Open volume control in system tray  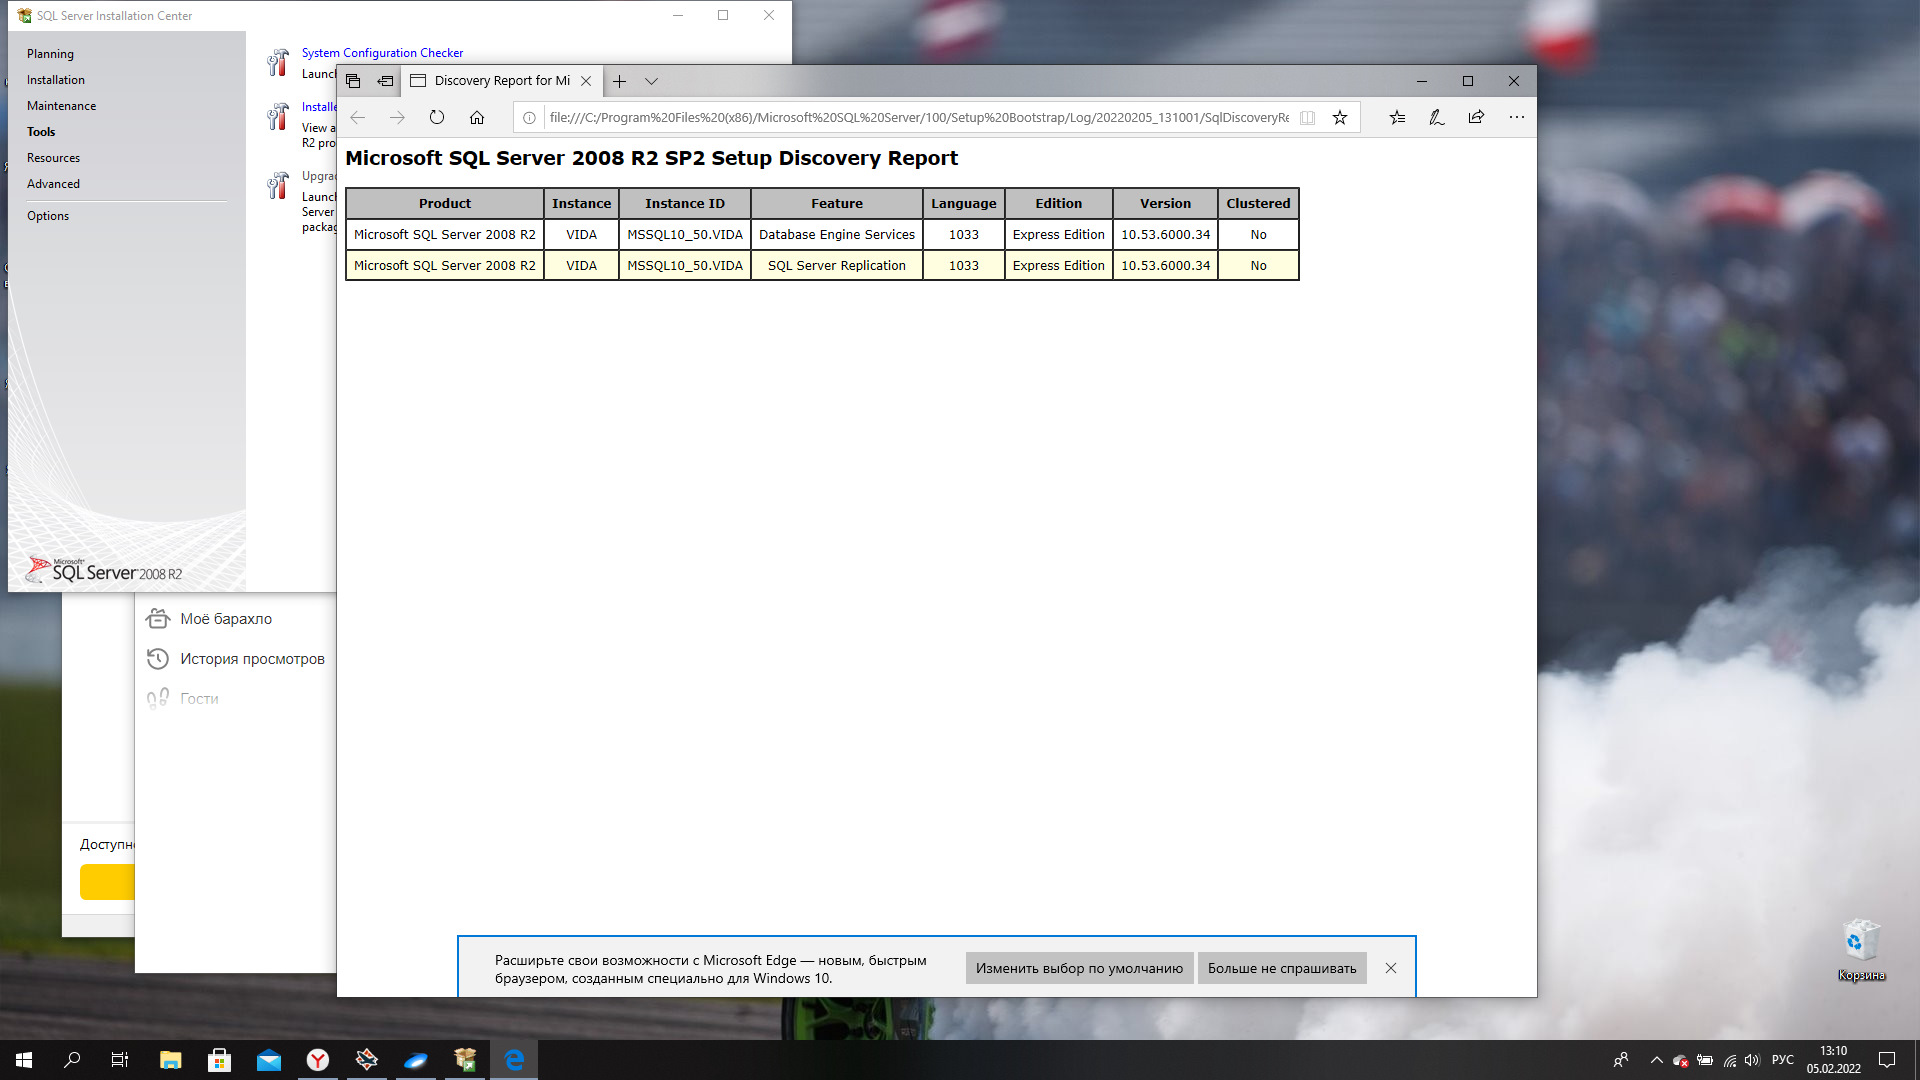(1752, 1060)
